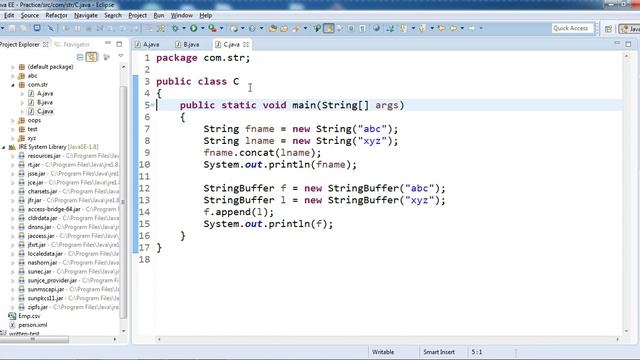This screenshot has width=640, height=360.
Task: Select zipfs.jar in the tree
Action: coord(38,307)
